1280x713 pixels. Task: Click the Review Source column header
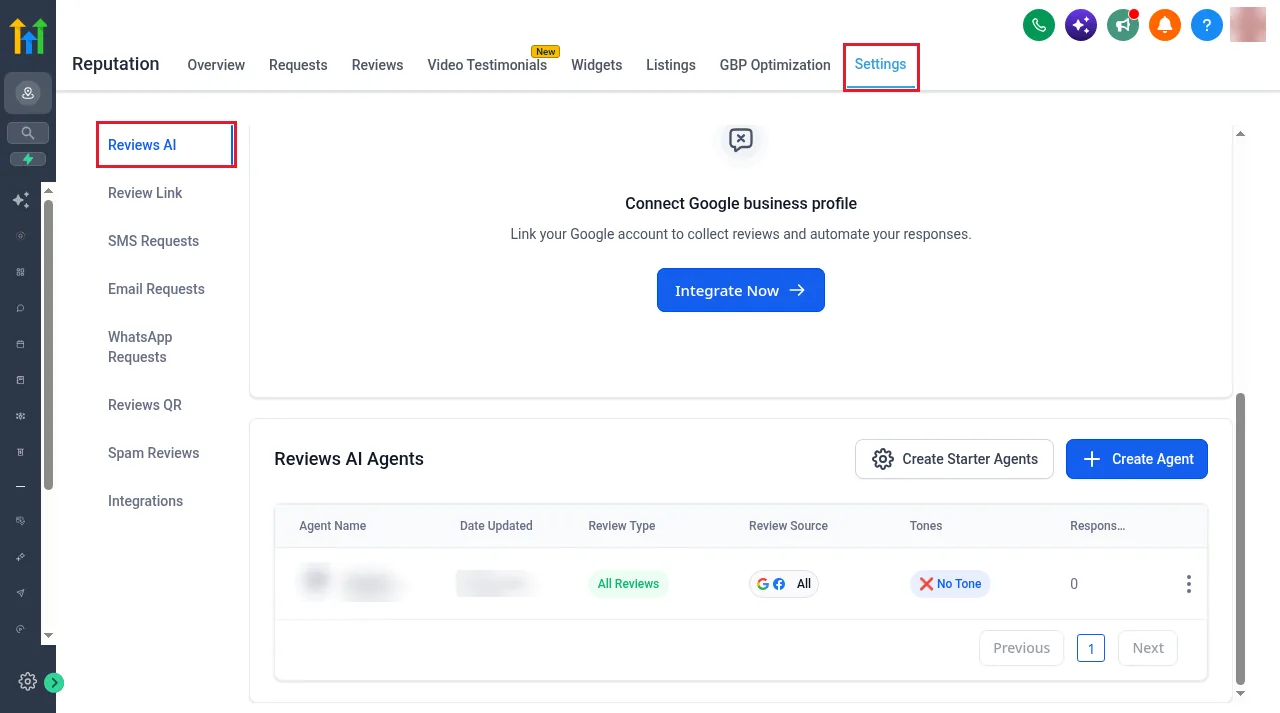click(788, 526)
